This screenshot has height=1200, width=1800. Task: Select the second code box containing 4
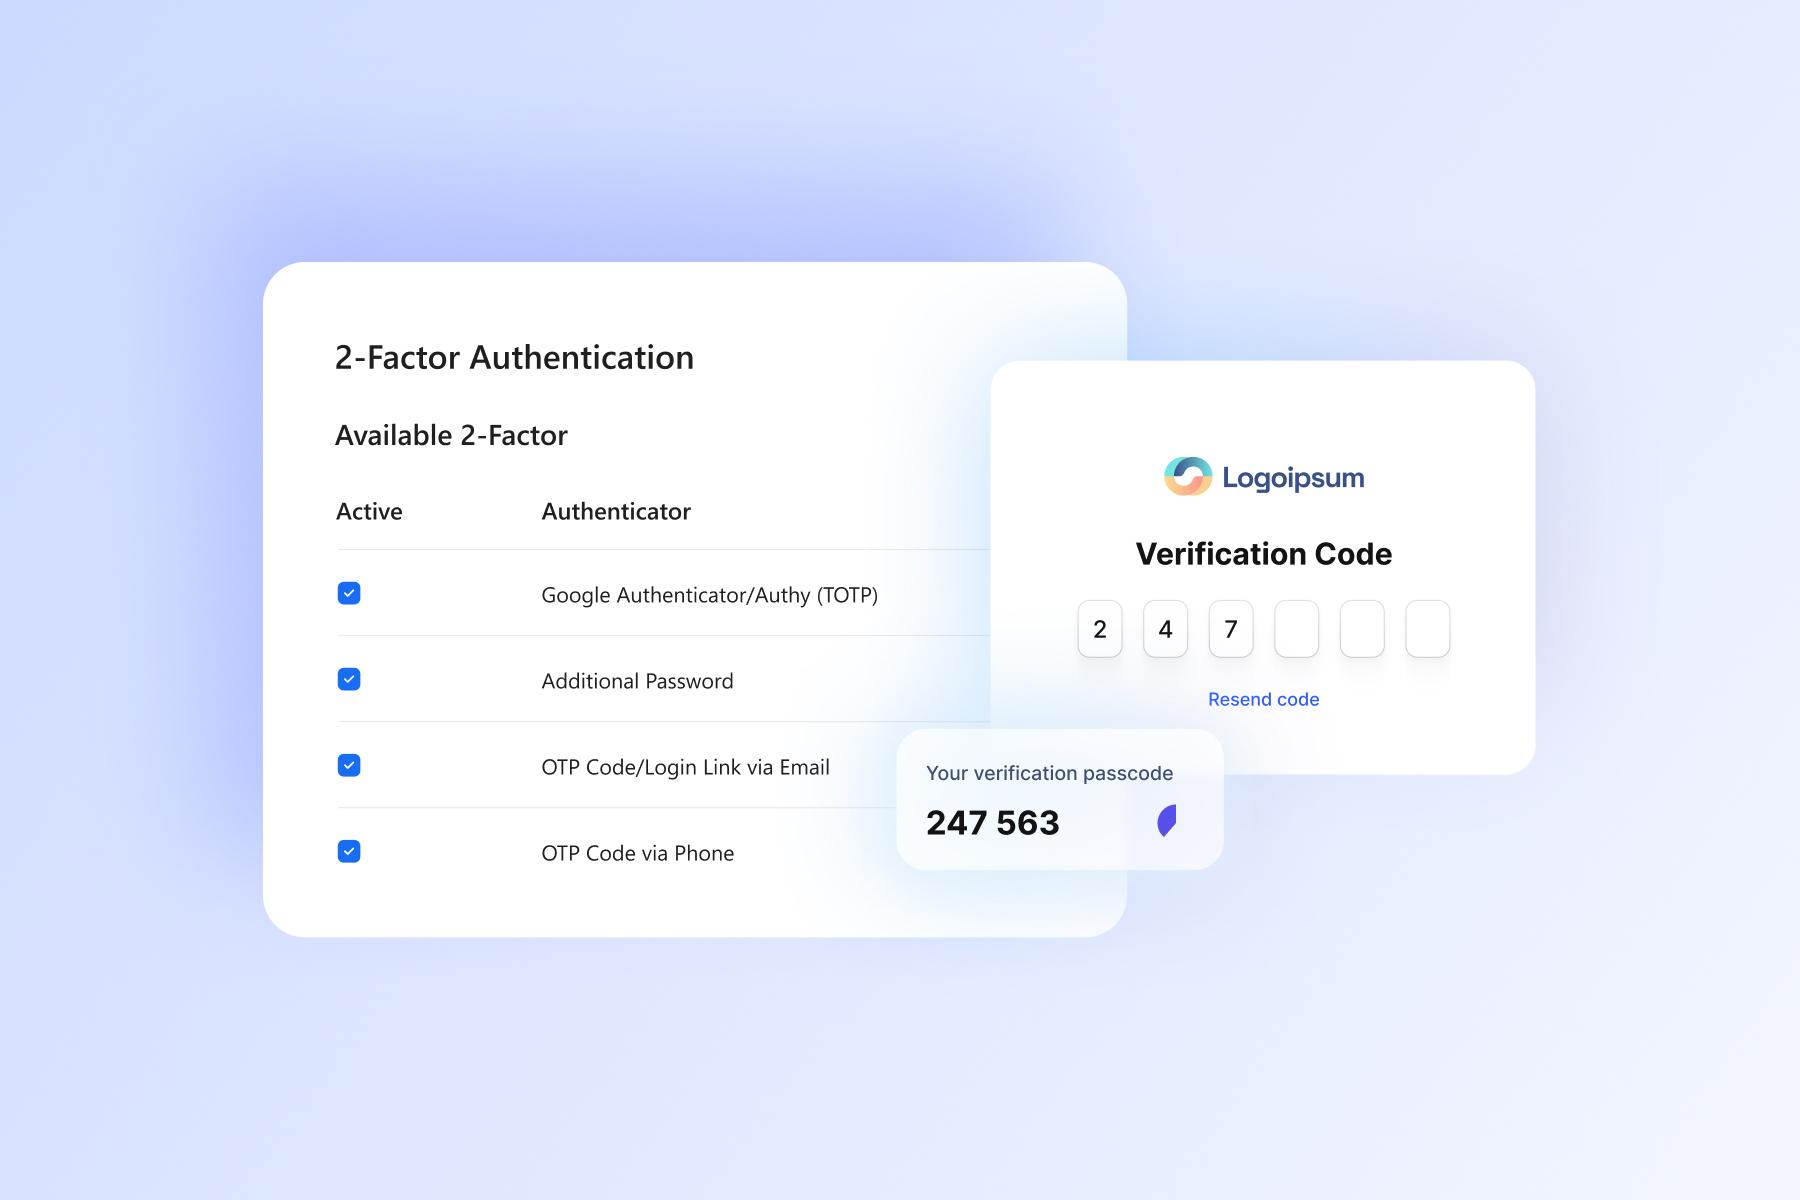(1165, 629)
